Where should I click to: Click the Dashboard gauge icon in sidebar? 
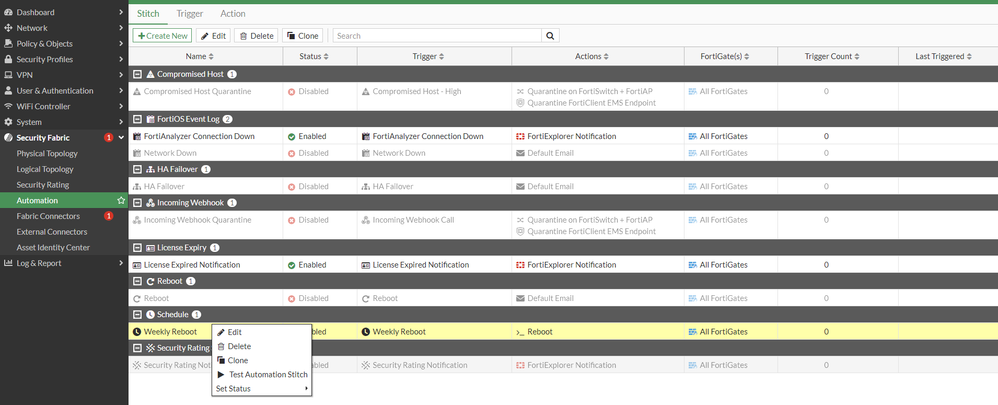(8, 12)
